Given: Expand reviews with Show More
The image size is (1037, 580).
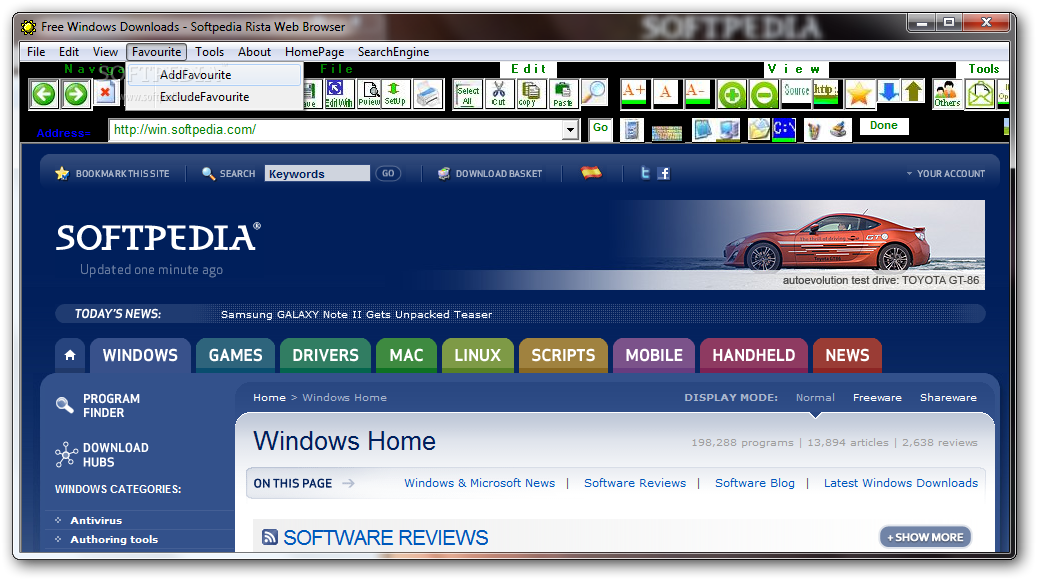Looking at the screenshot, I should [925, 537].
